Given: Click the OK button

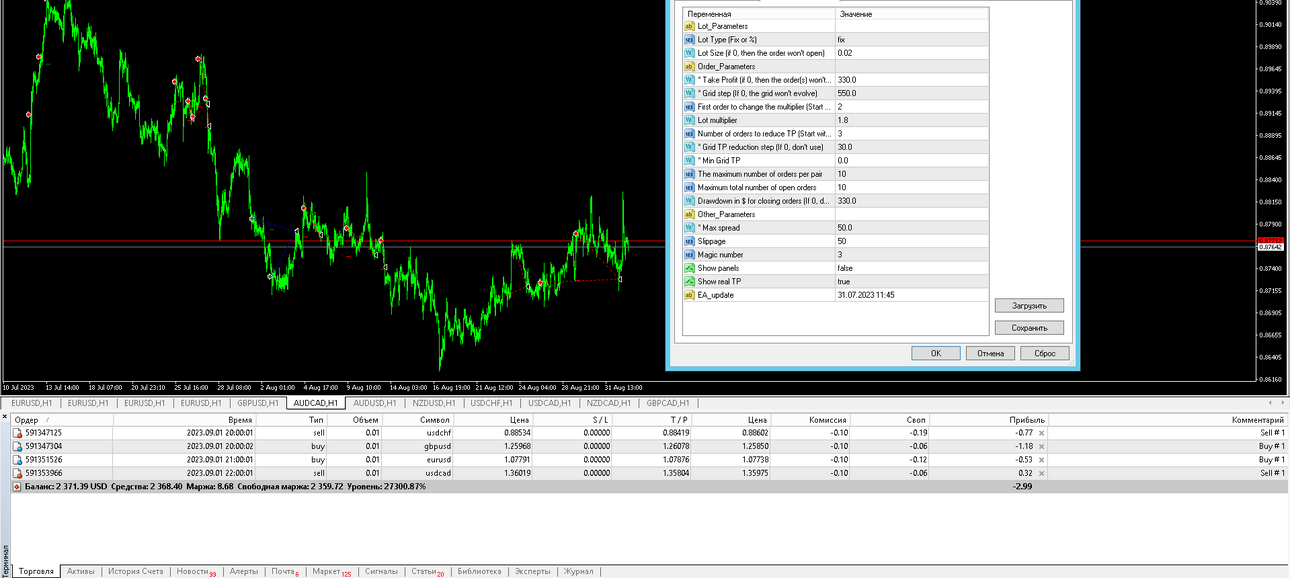Looking at the screenshot, I should 936,353.
